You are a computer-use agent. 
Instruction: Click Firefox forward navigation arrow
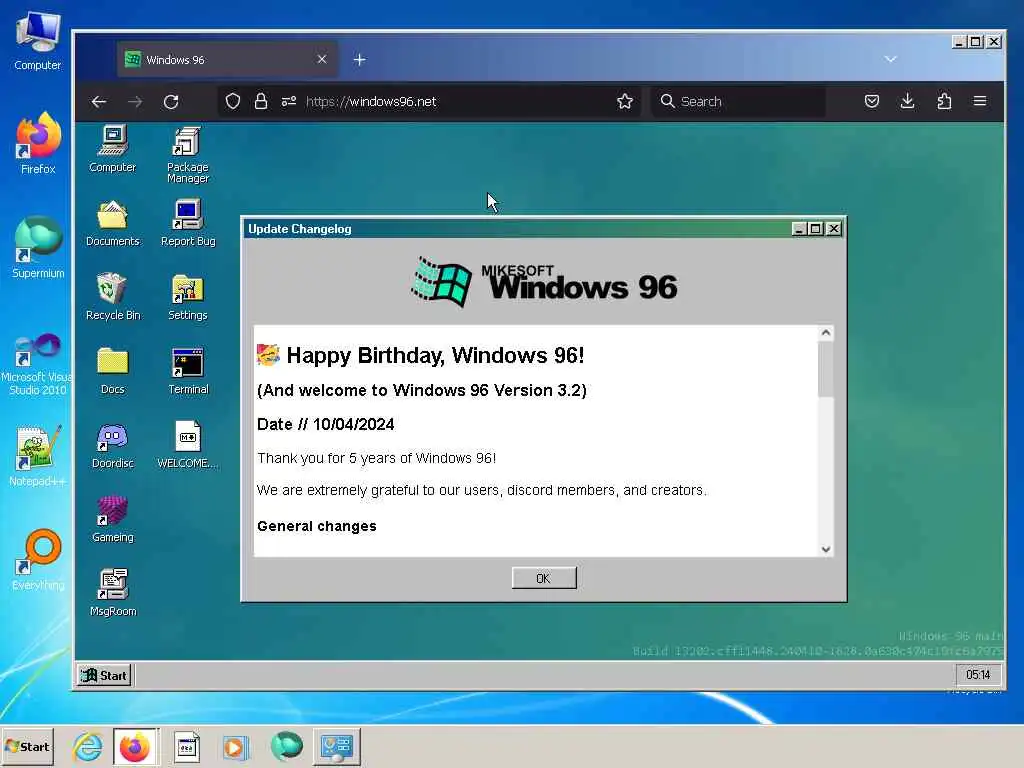click(x=135, y=101)
